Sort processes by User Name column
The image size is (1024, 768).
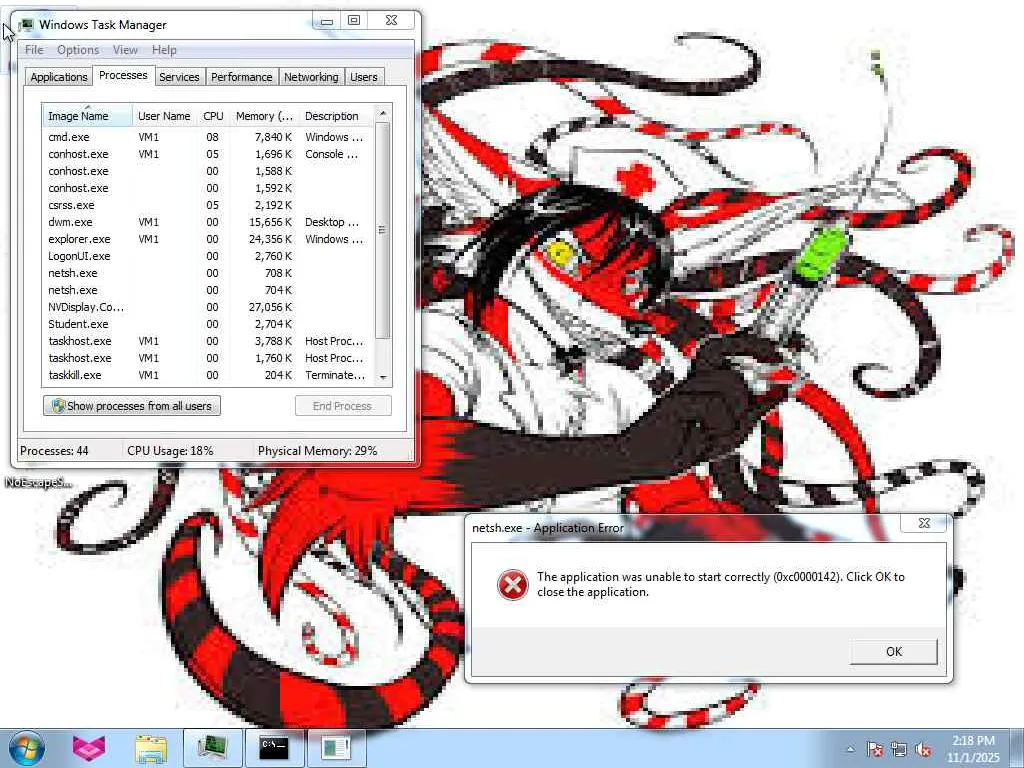click(164, 116)
